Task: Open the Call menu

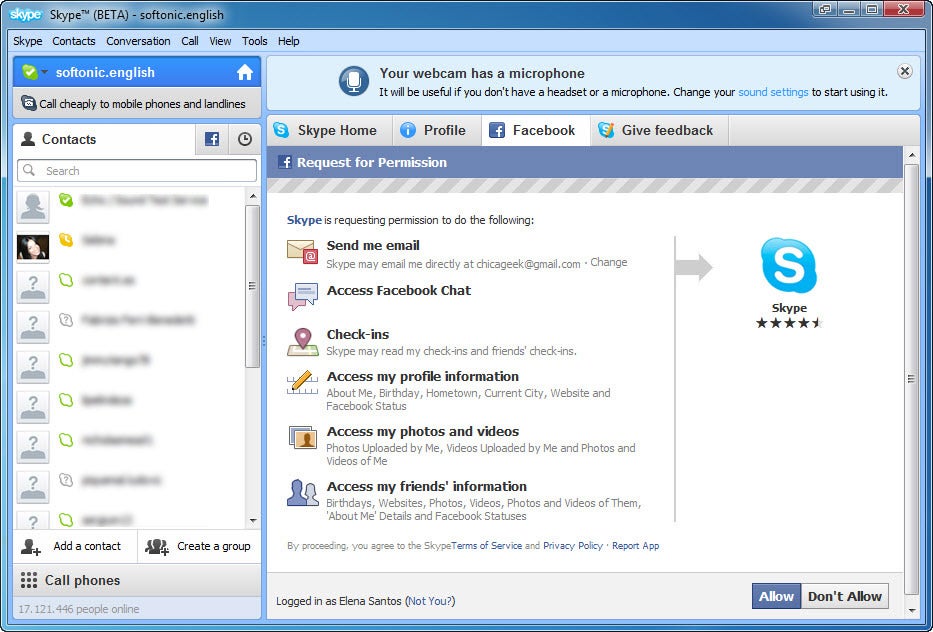Action: [190, 41]
